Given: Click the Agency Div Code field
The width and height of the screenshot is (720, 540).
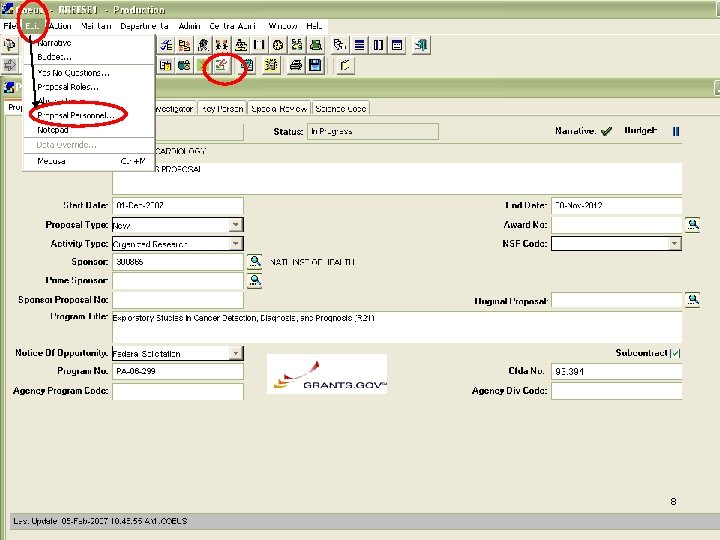Looking at the screenshot, I should click(x=617, y=391).
